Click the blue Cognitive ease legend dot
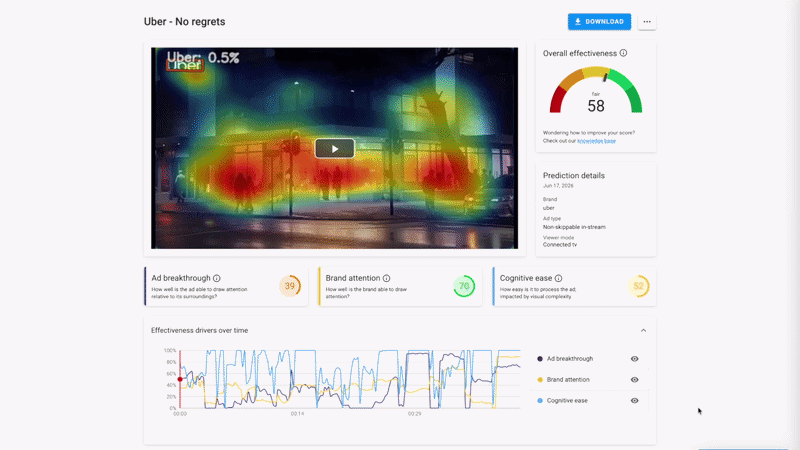The width and height of the screenshot is (800, 450). [540, 401]
